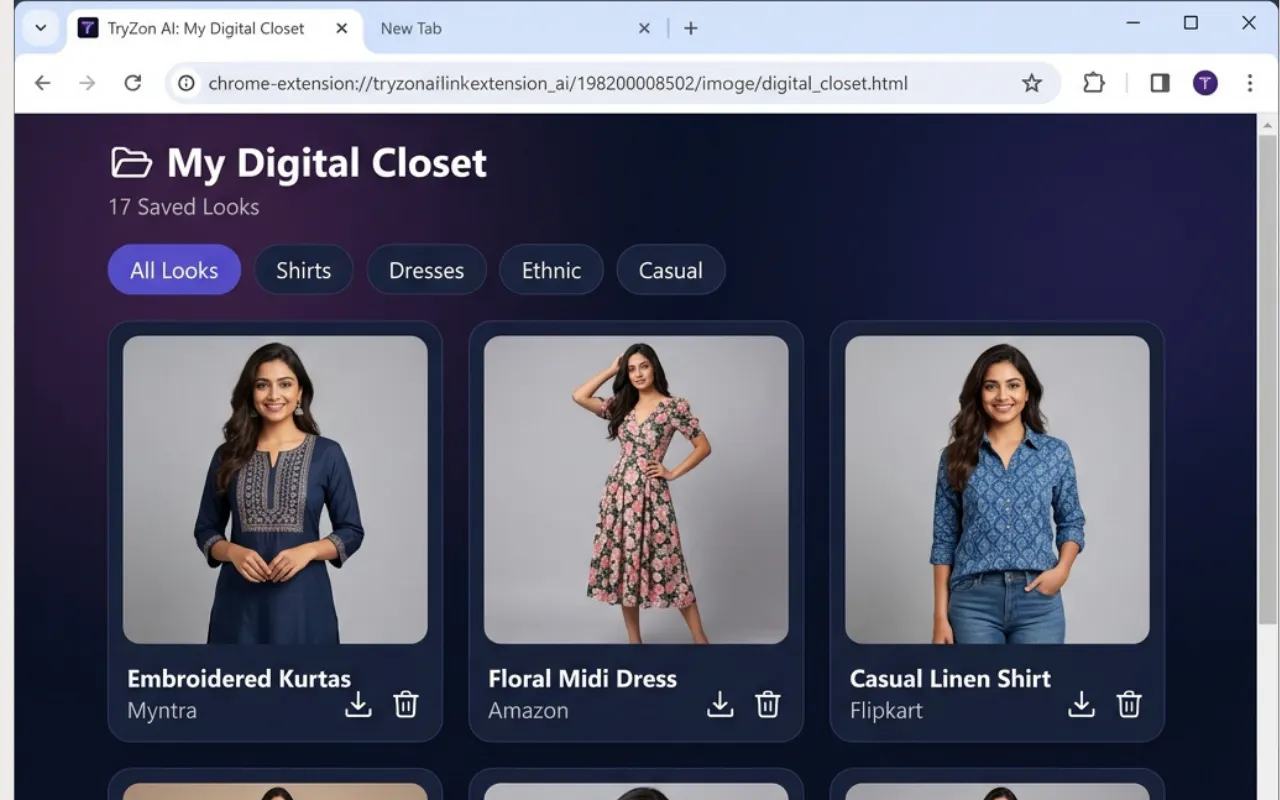Minimize the Chrome window

pos(1133,23)
